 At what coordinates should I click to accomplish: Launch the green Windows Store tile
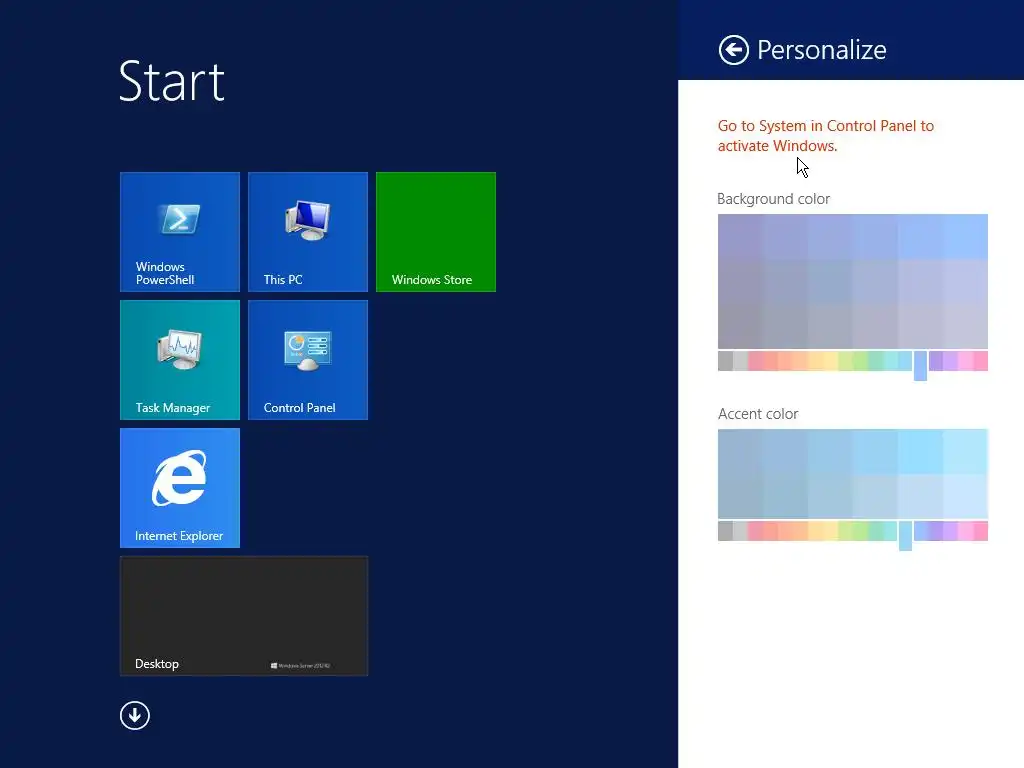click(436, 232)
